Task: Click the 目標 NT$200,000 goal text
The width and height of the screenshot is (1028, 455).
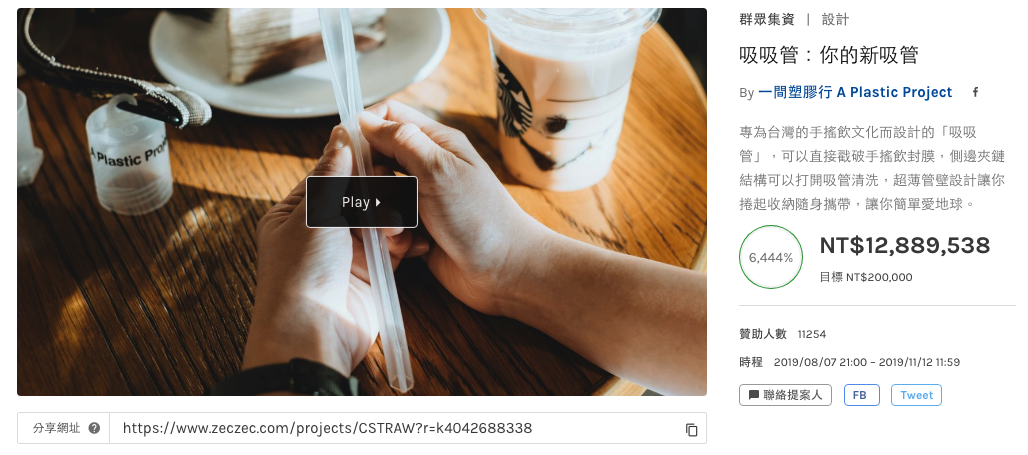Action: pos(865,277)
